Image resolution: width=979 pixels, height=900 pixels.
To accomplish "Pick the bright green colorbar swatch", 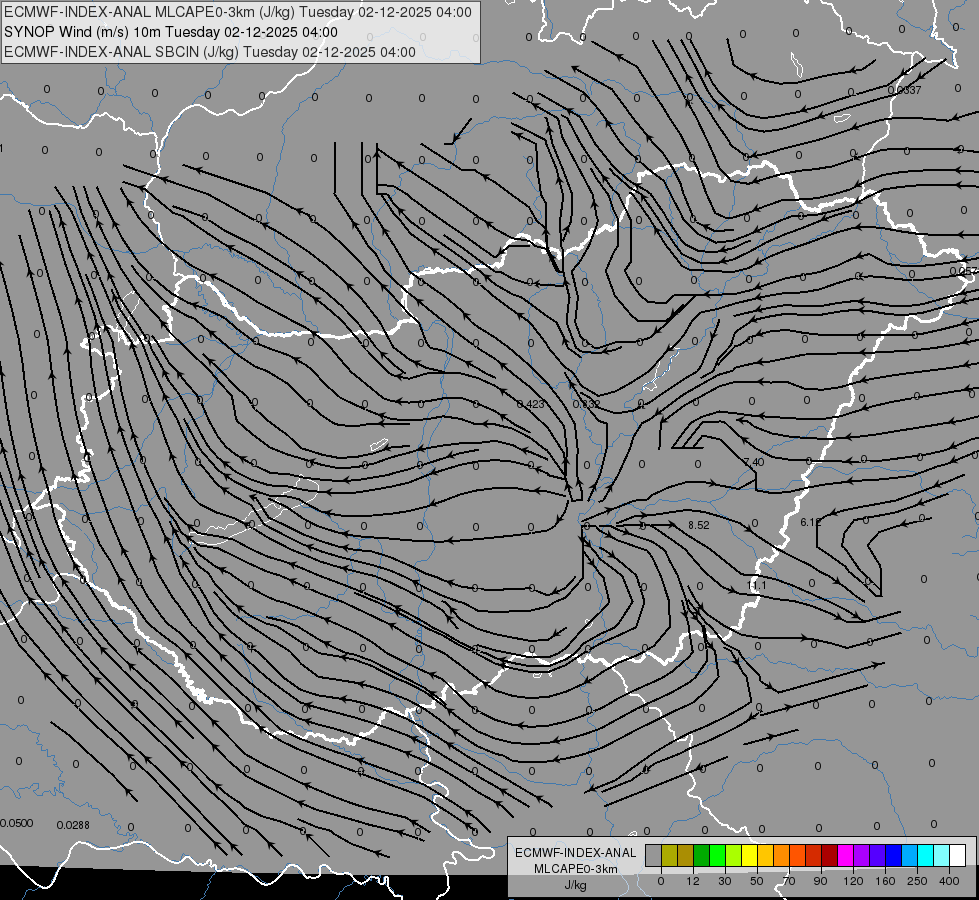I will [x=717, y=856].
